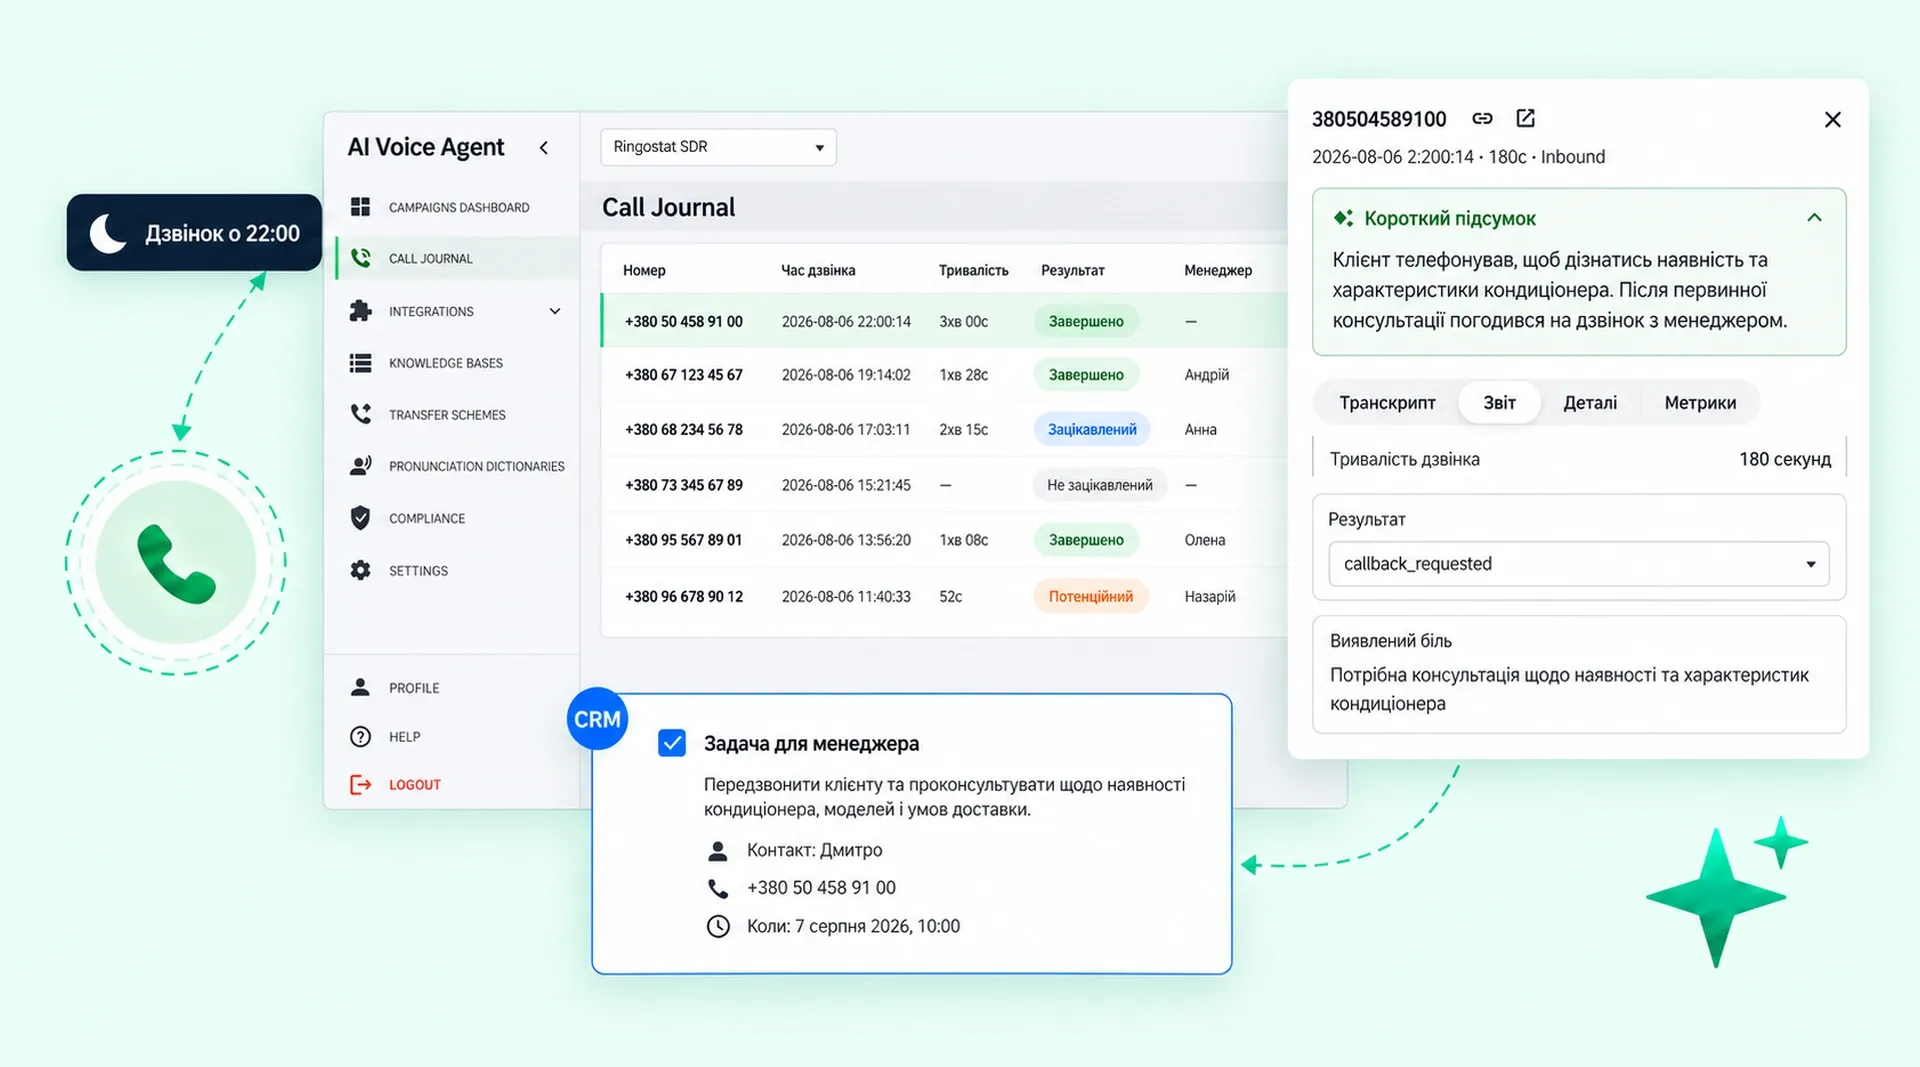Select call row +380 67 123 45 67
Viewport: 1920px width, 1067px height.
coord(944,375)
